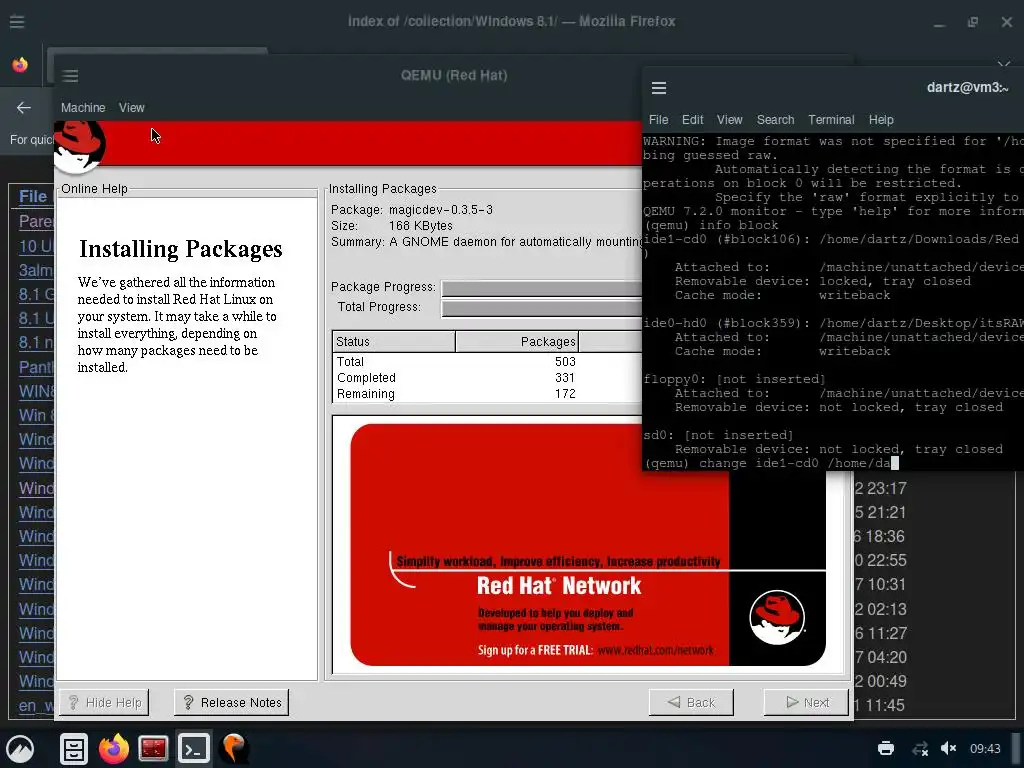Click the 'Size: 168 KBytes' text
This screenshot has height=768, width=1024.
(392, 226)
